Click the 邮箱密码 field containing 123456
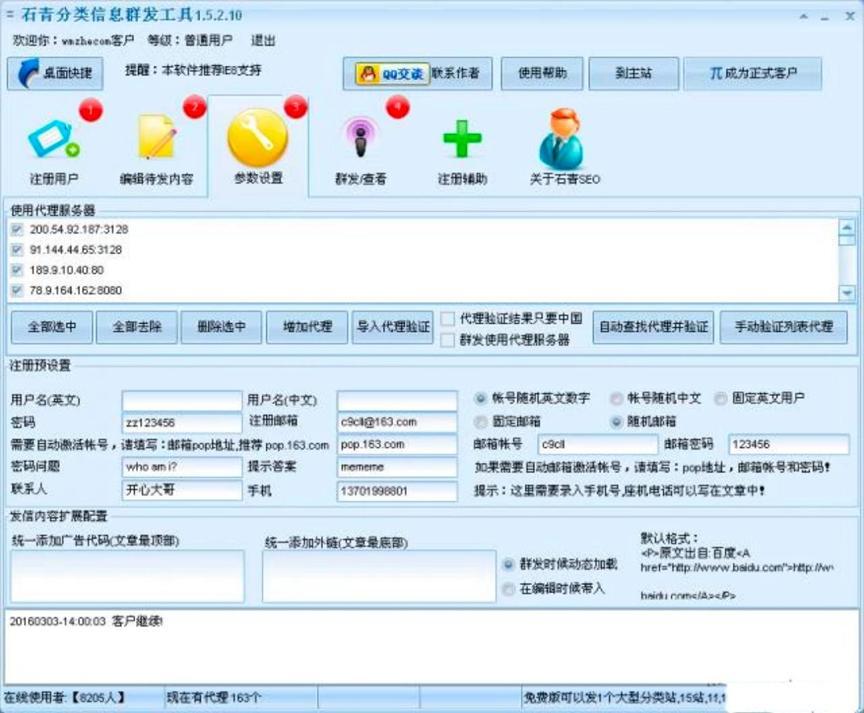The image size is (864, 713). click(x=789, y=445)
